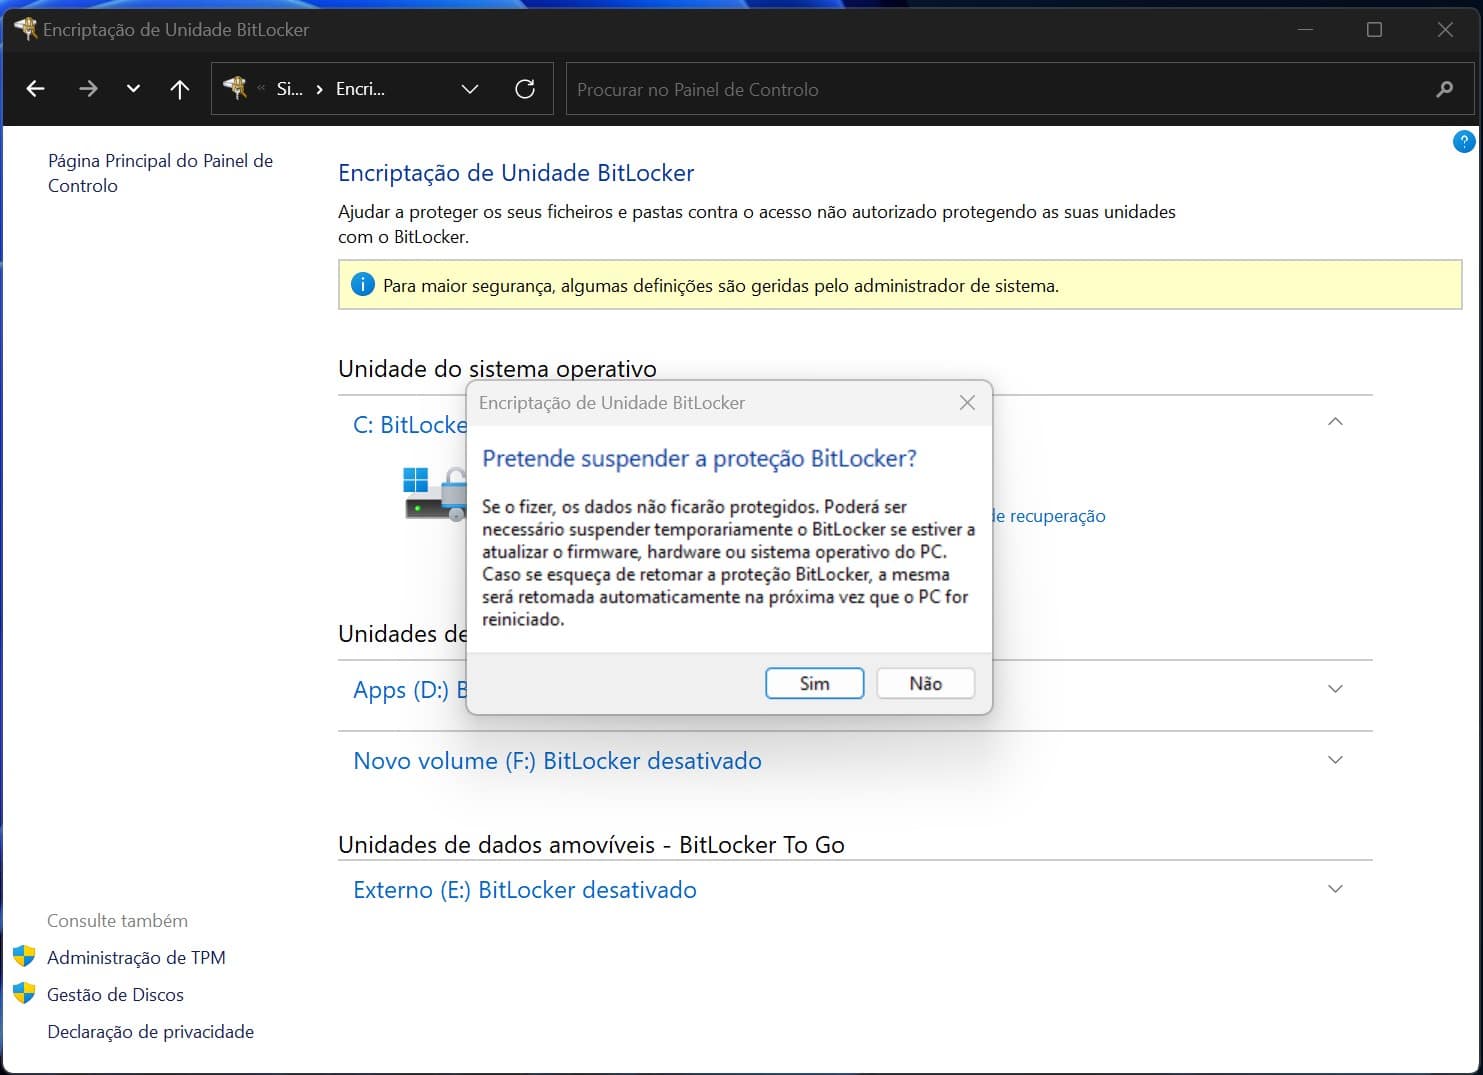Refresh the Control Panel page
The width and height of the screenshot is (1483, 1075).
coord(525,89)
